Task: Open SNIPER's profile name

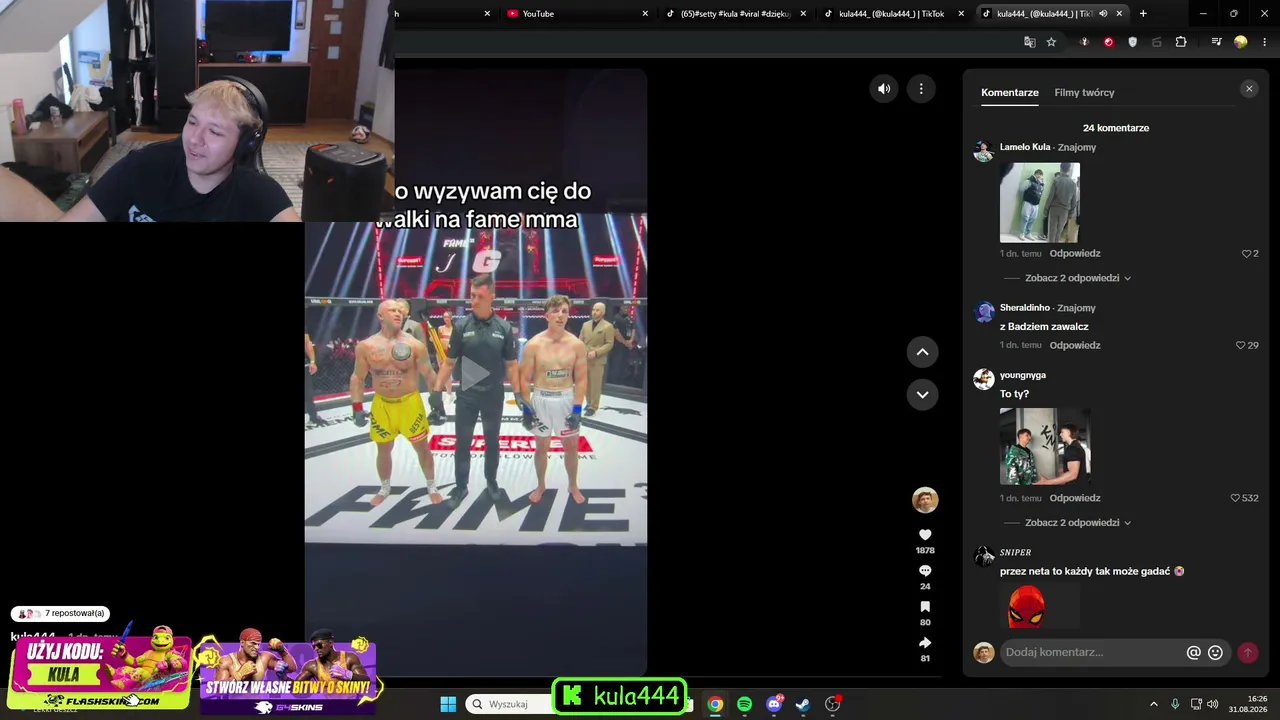Action: (1015, 553)
